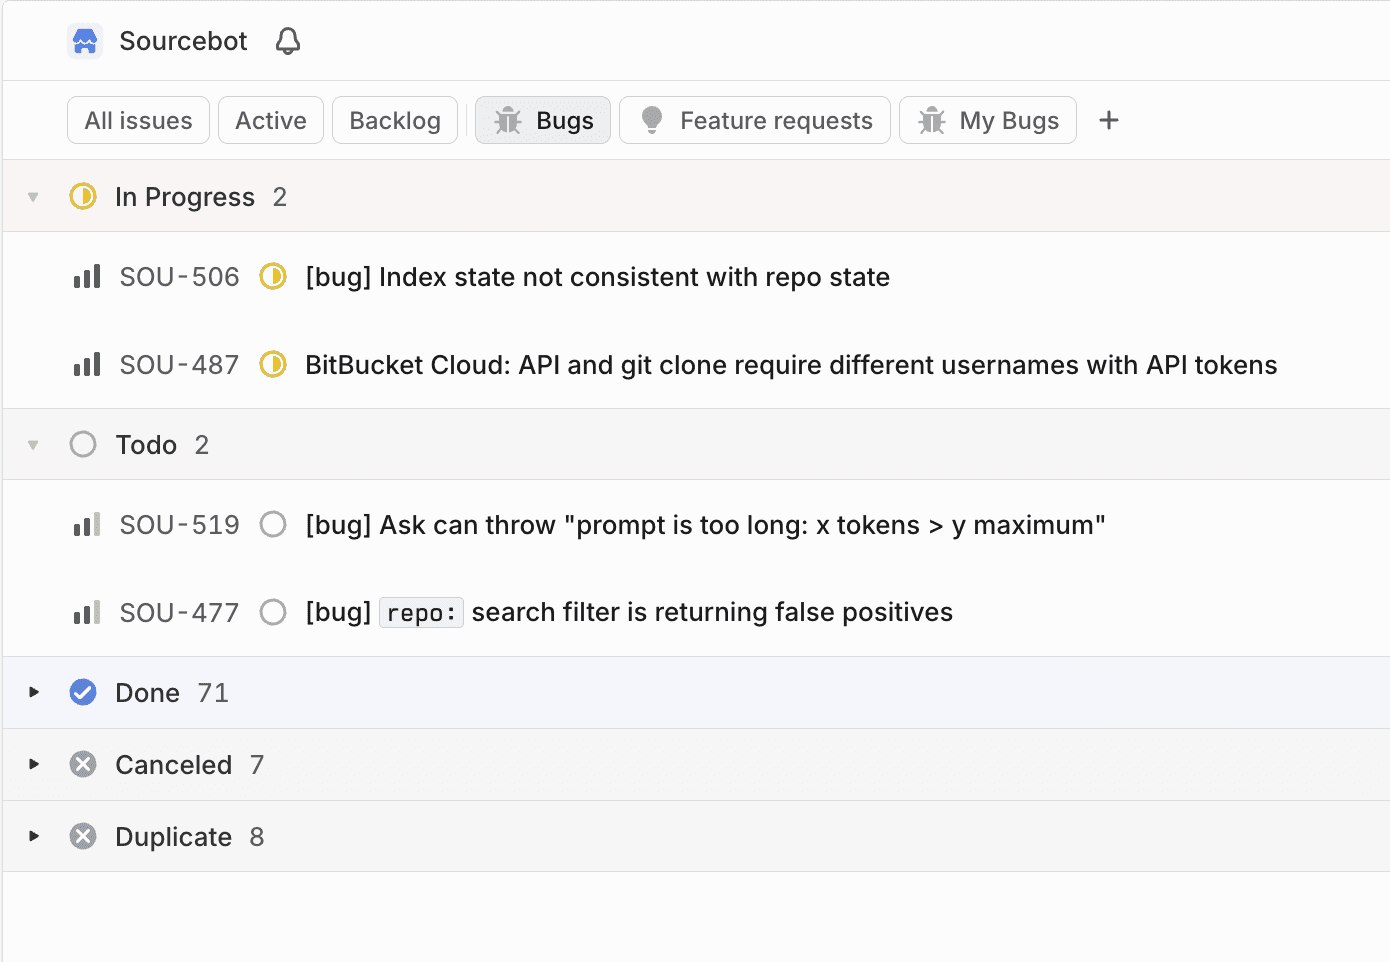This screenshot has width=1390, height=962.
Task: Change the status circle of SOU-487
Action: tap(273, 365)
